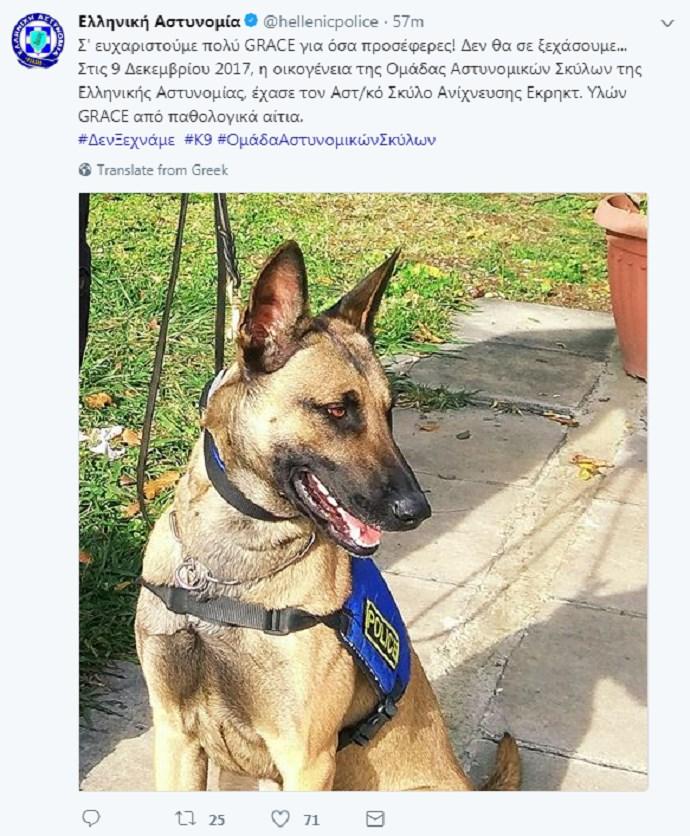Click the reply speech bubble icon
Screen dimensions: 690x836
click(91, 817)
